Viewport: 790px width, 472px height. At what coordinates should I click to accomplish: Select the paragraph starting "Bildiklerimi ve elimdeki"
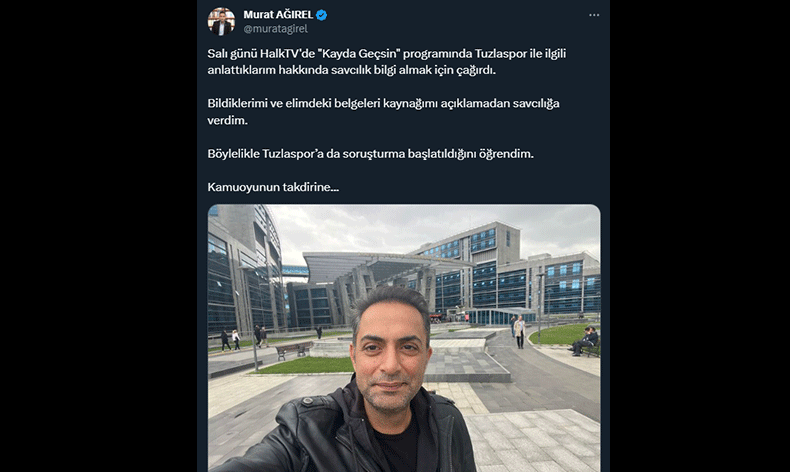point(383,111)
